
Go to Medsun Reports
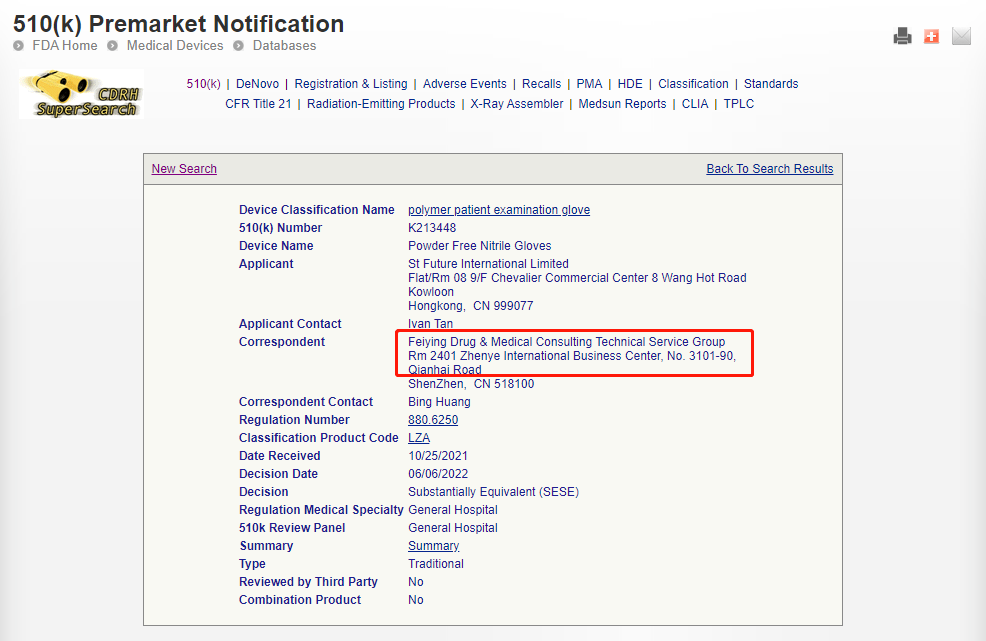pos(622,104)
